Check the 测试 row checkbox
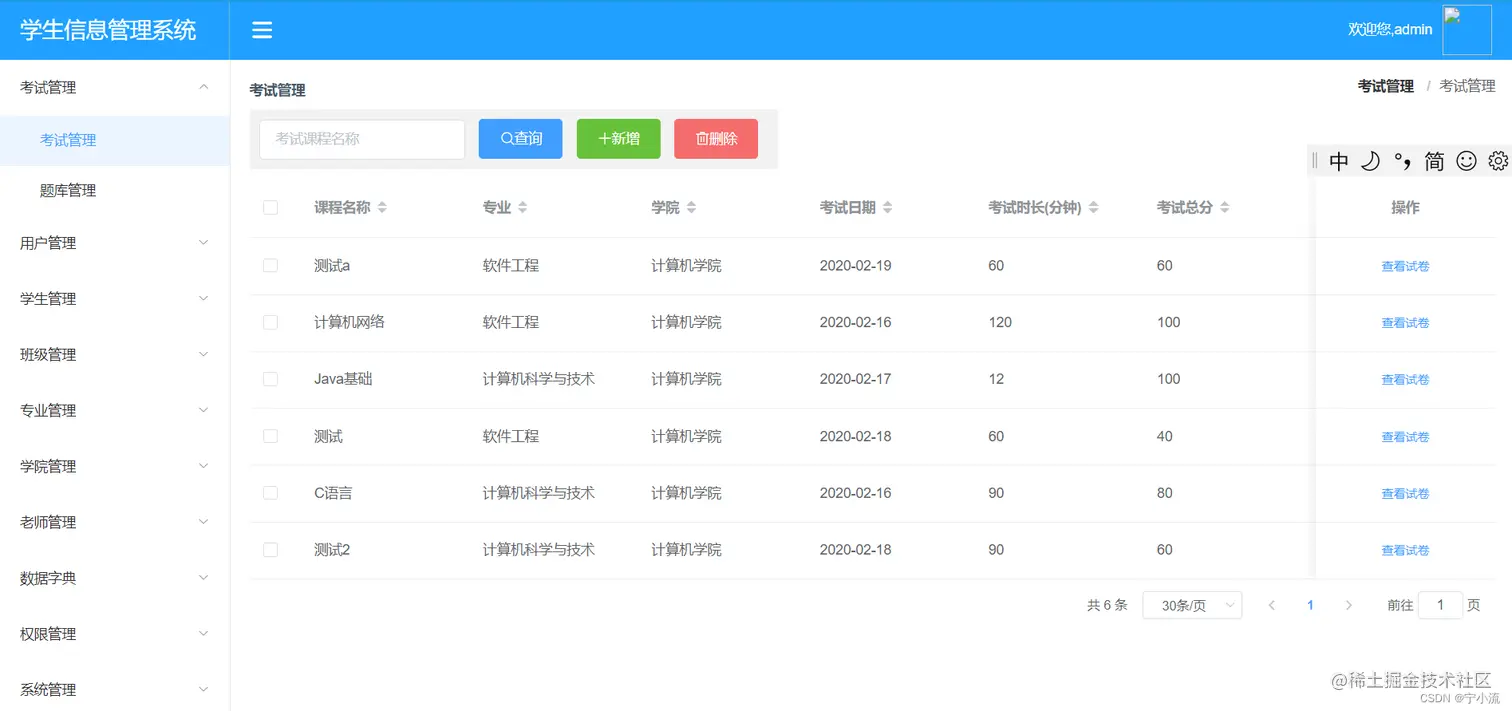Viewport: 1512px width, 711px height. point(270,436)
